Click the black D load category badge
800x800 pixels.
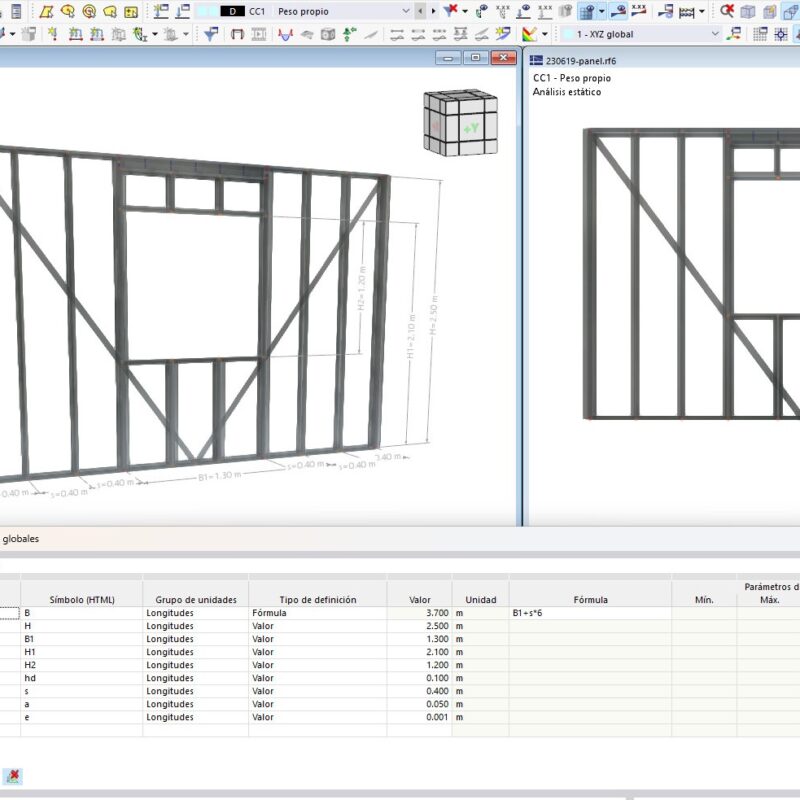233,11
